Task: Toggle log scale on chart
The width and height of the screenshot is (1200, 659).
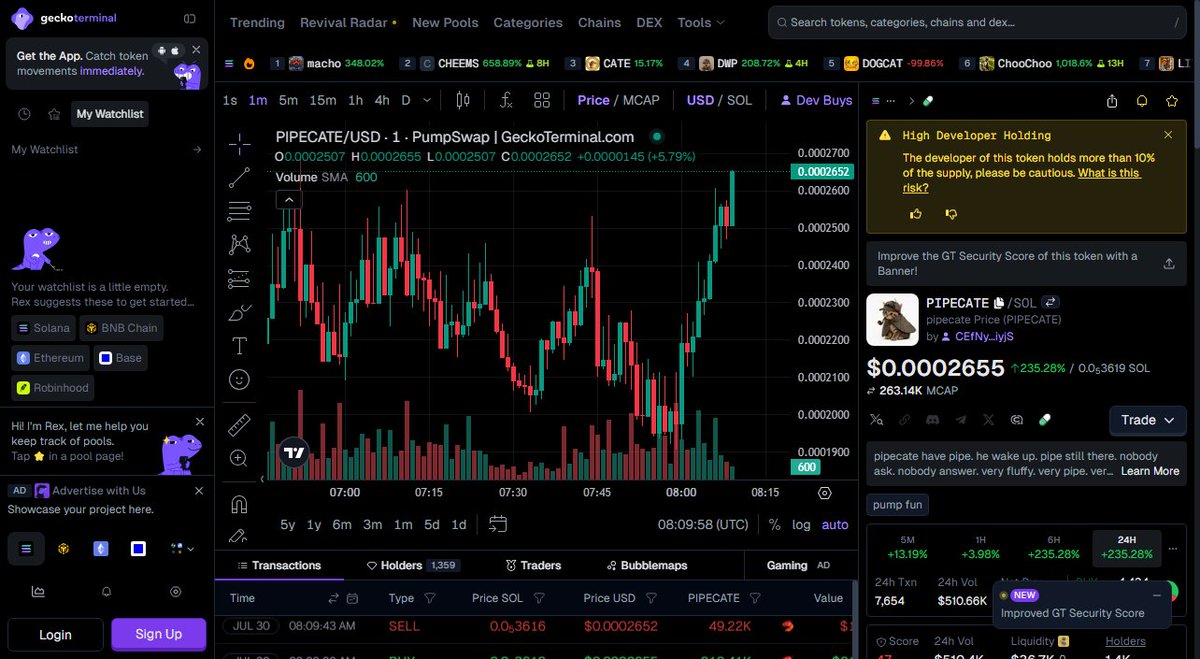Action: (x=801, y=524)
